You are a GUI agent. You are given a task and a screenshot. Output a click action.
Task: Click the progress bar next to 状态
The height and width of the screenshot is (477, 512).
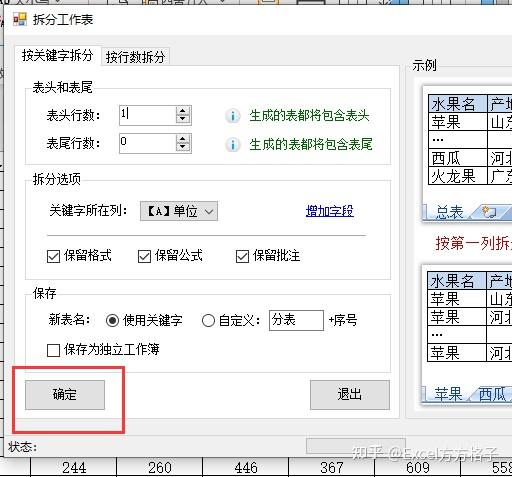[x=355, y=446]
